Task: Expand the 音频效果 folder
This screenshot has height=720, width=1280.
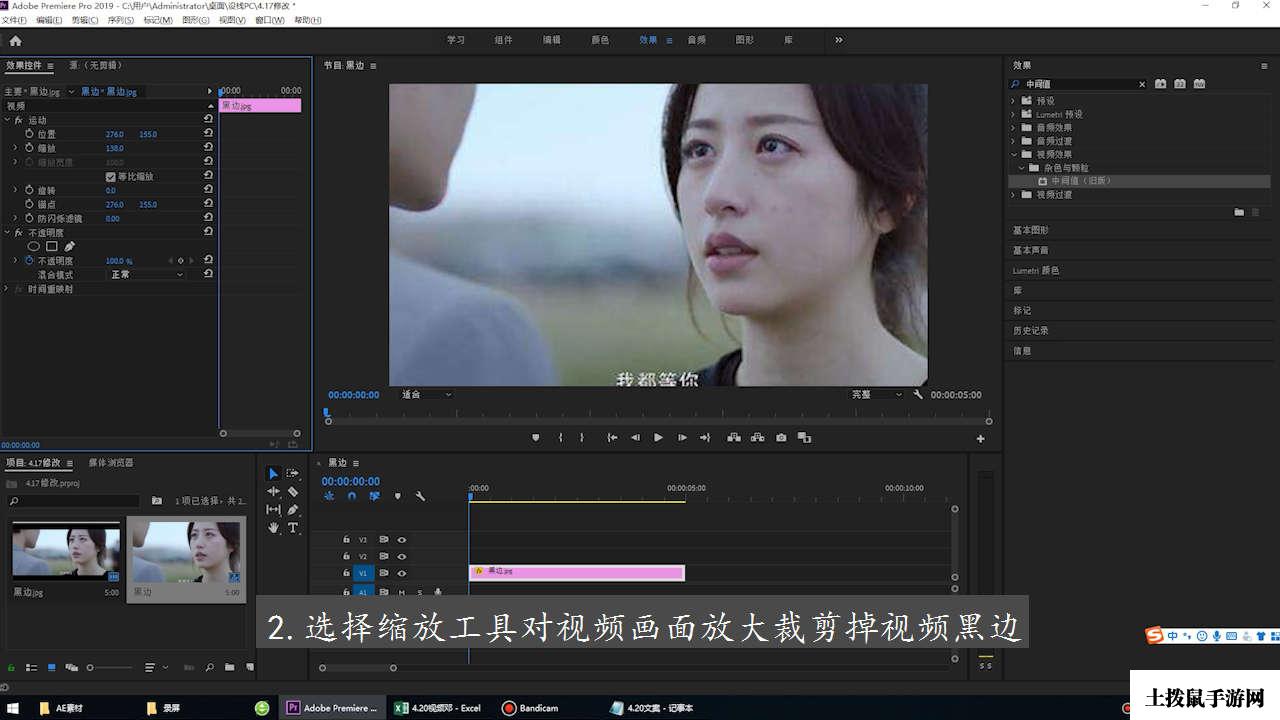Action: click(1013, 128)
